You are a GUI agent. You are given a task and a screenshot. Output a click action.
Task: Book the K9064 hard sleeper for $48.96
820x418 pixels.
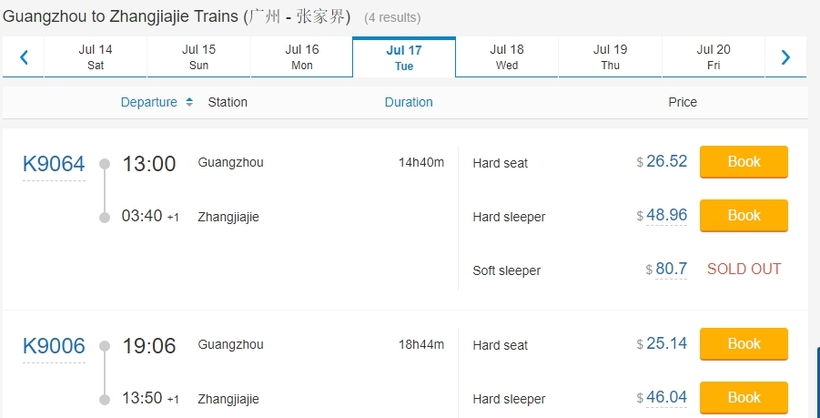(x=744, y=215)
